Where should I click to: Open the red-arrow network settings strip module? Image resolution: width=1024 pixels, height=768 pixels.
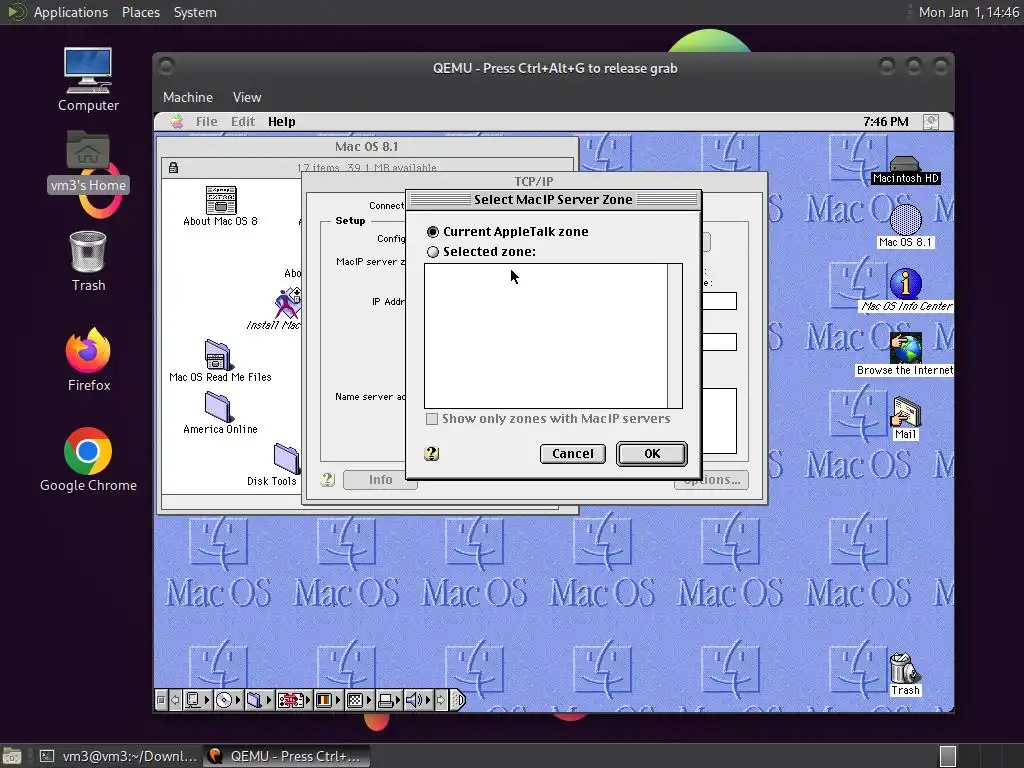tap(293, 701)
